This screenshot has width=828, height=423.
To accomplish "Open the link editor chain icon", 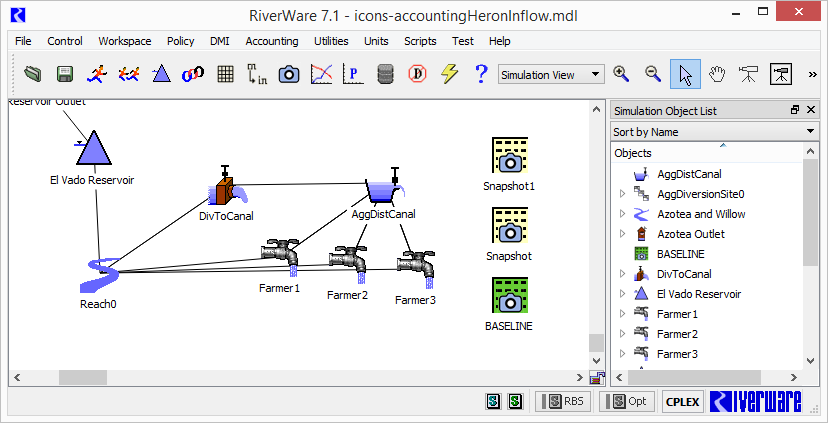I will [193, 74].
